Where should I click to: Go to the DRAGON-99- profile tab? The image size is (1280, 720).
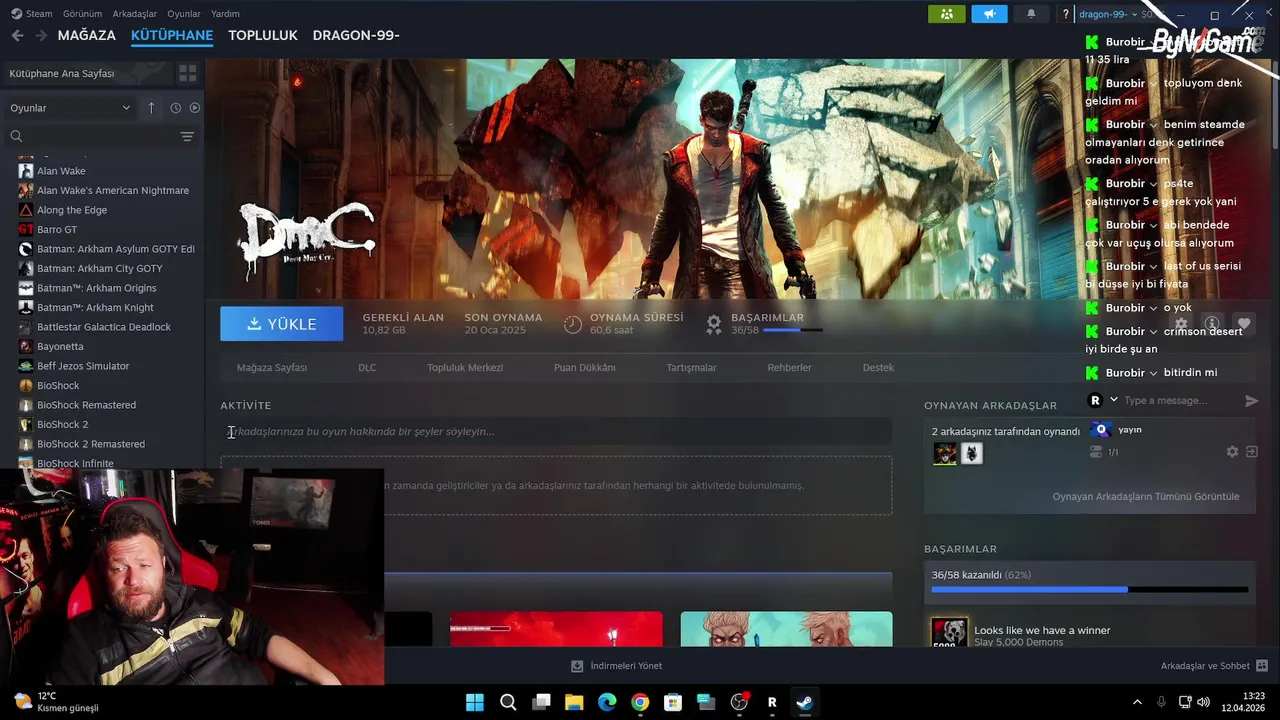356,35
